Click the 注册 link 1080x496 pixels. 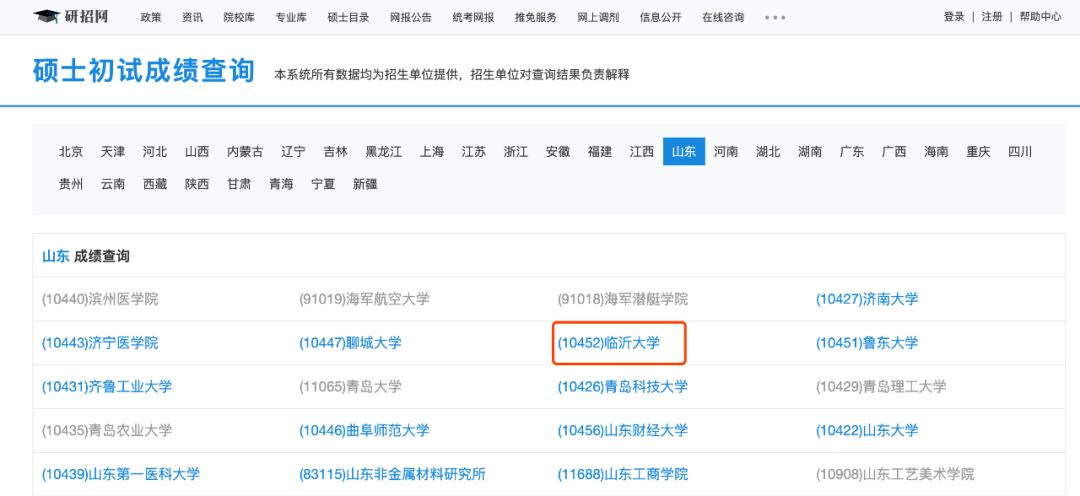(992, 17)
